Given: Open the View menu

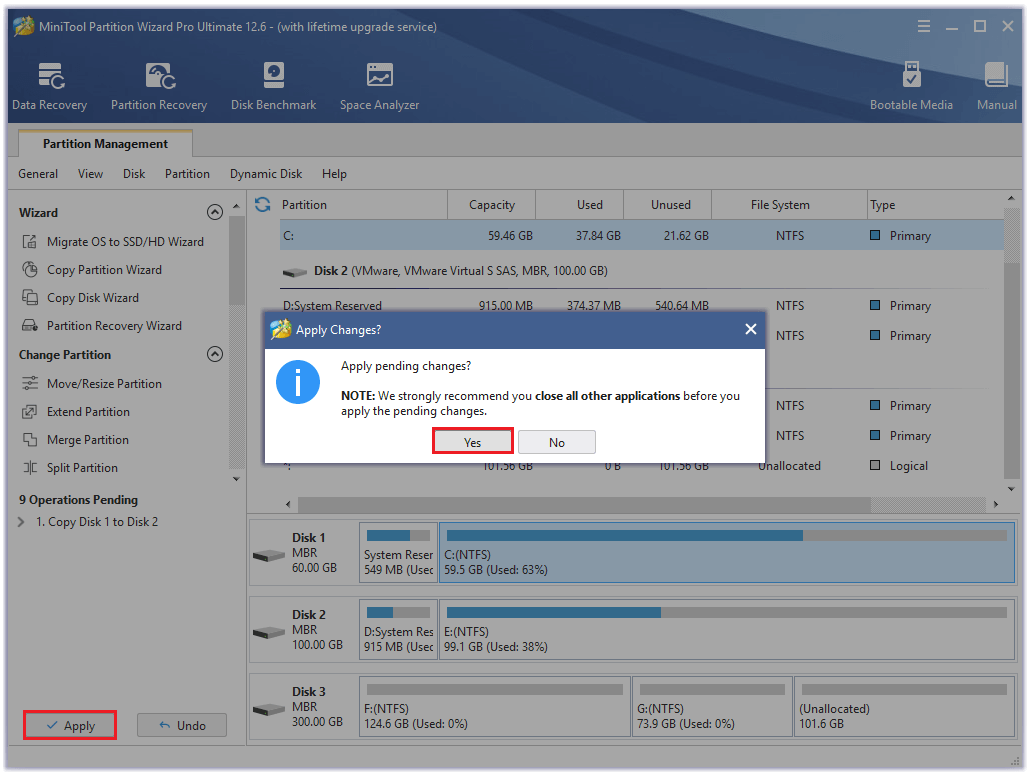Looking at the screenshot, I should [x=90, y=174].
